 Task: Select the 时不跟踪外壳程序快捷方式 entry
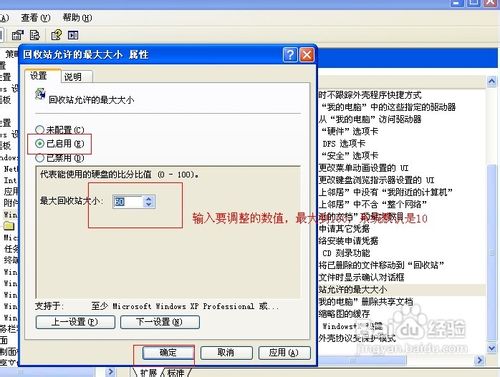(x=370, y=95)
